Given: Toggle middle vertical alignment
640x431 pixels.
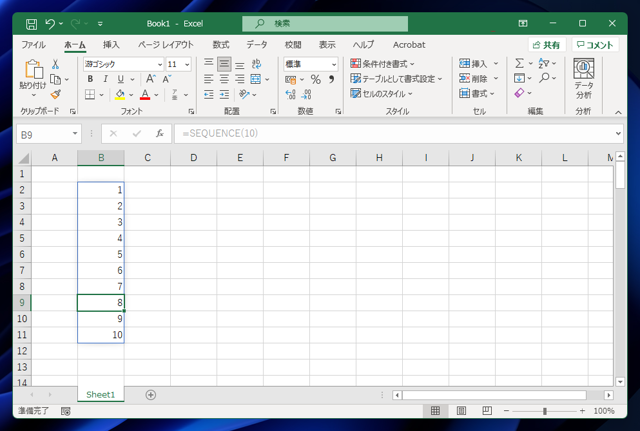Looking at the screenshot, I should click(x=224, y=64).
